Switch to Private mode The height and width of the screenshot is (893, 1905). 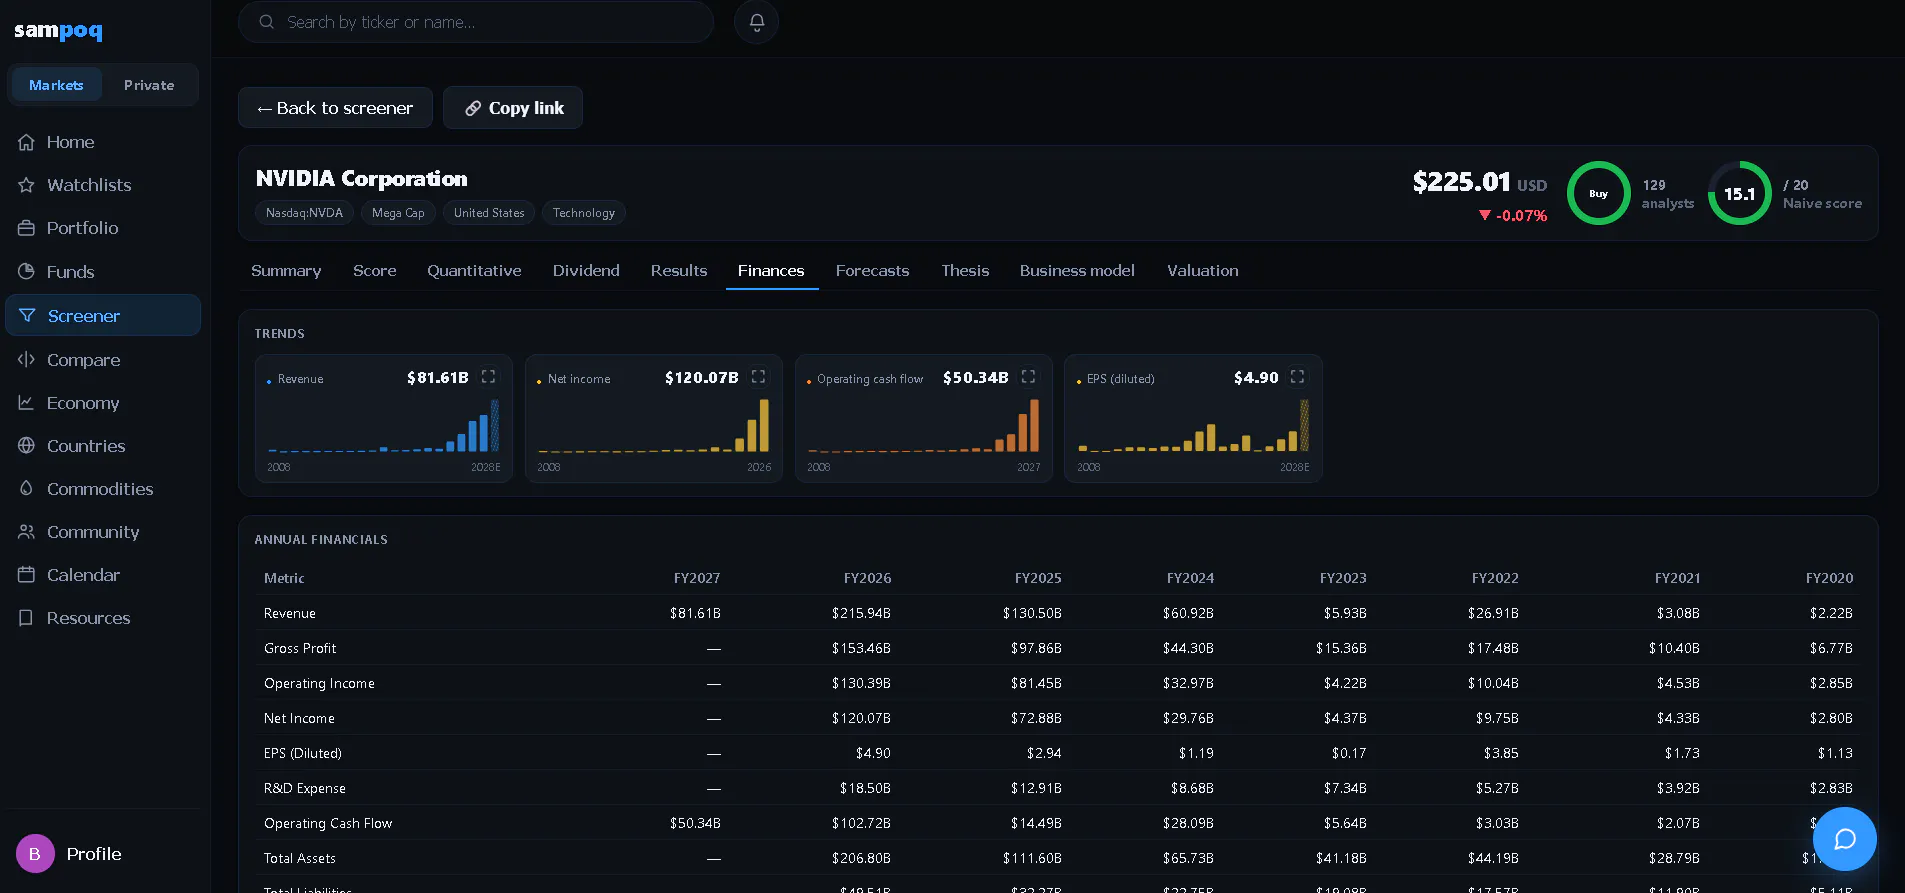click(149, 85)
